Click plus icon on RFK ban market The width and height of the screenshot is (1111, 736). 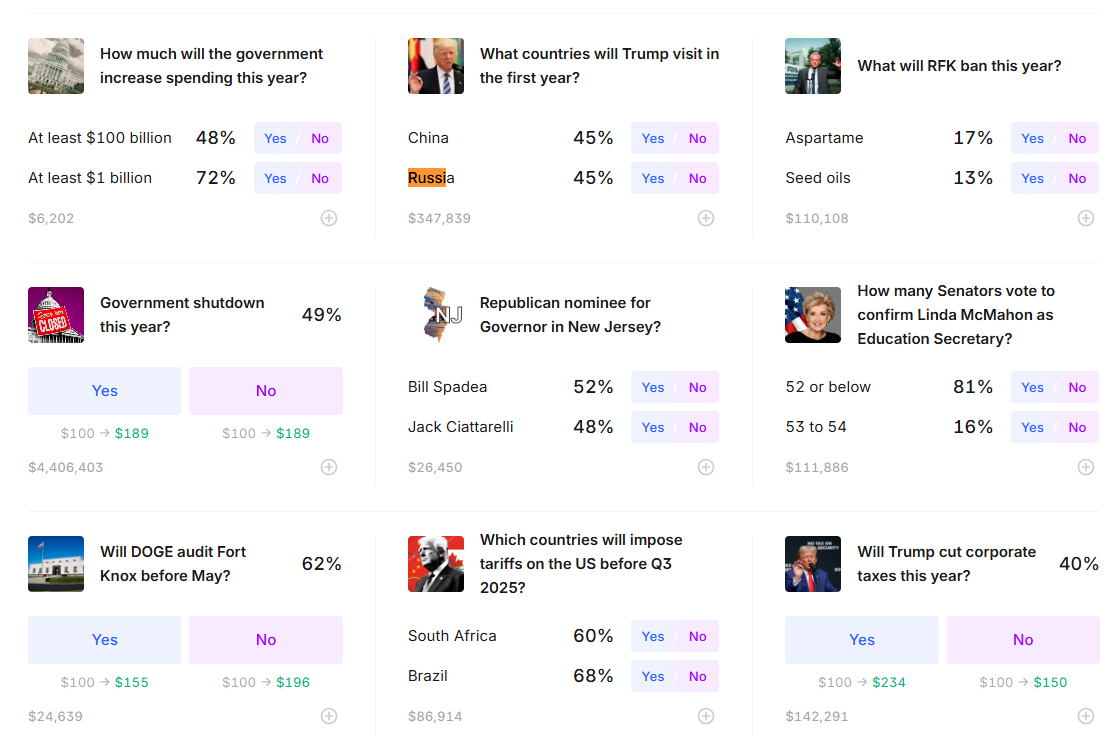(1085, 218)
